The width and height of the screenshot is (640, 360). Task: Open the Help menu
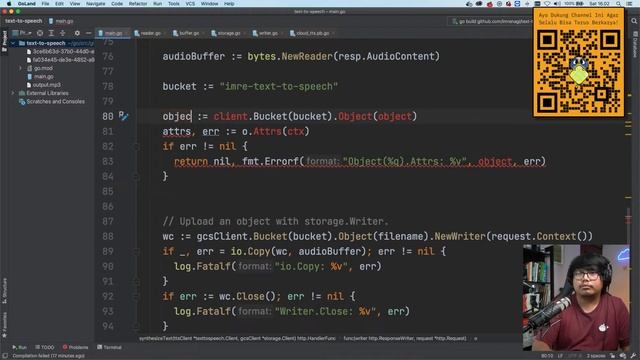229,4
